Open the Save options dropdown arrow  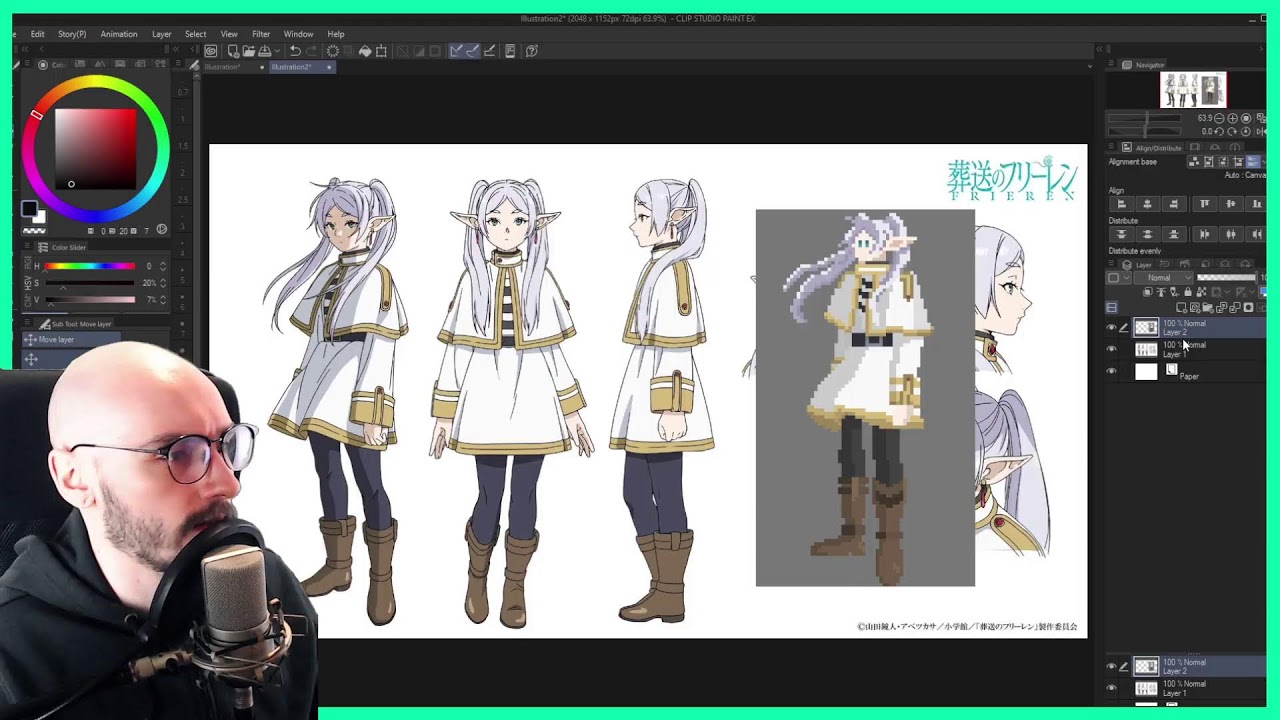click(277, 51)
